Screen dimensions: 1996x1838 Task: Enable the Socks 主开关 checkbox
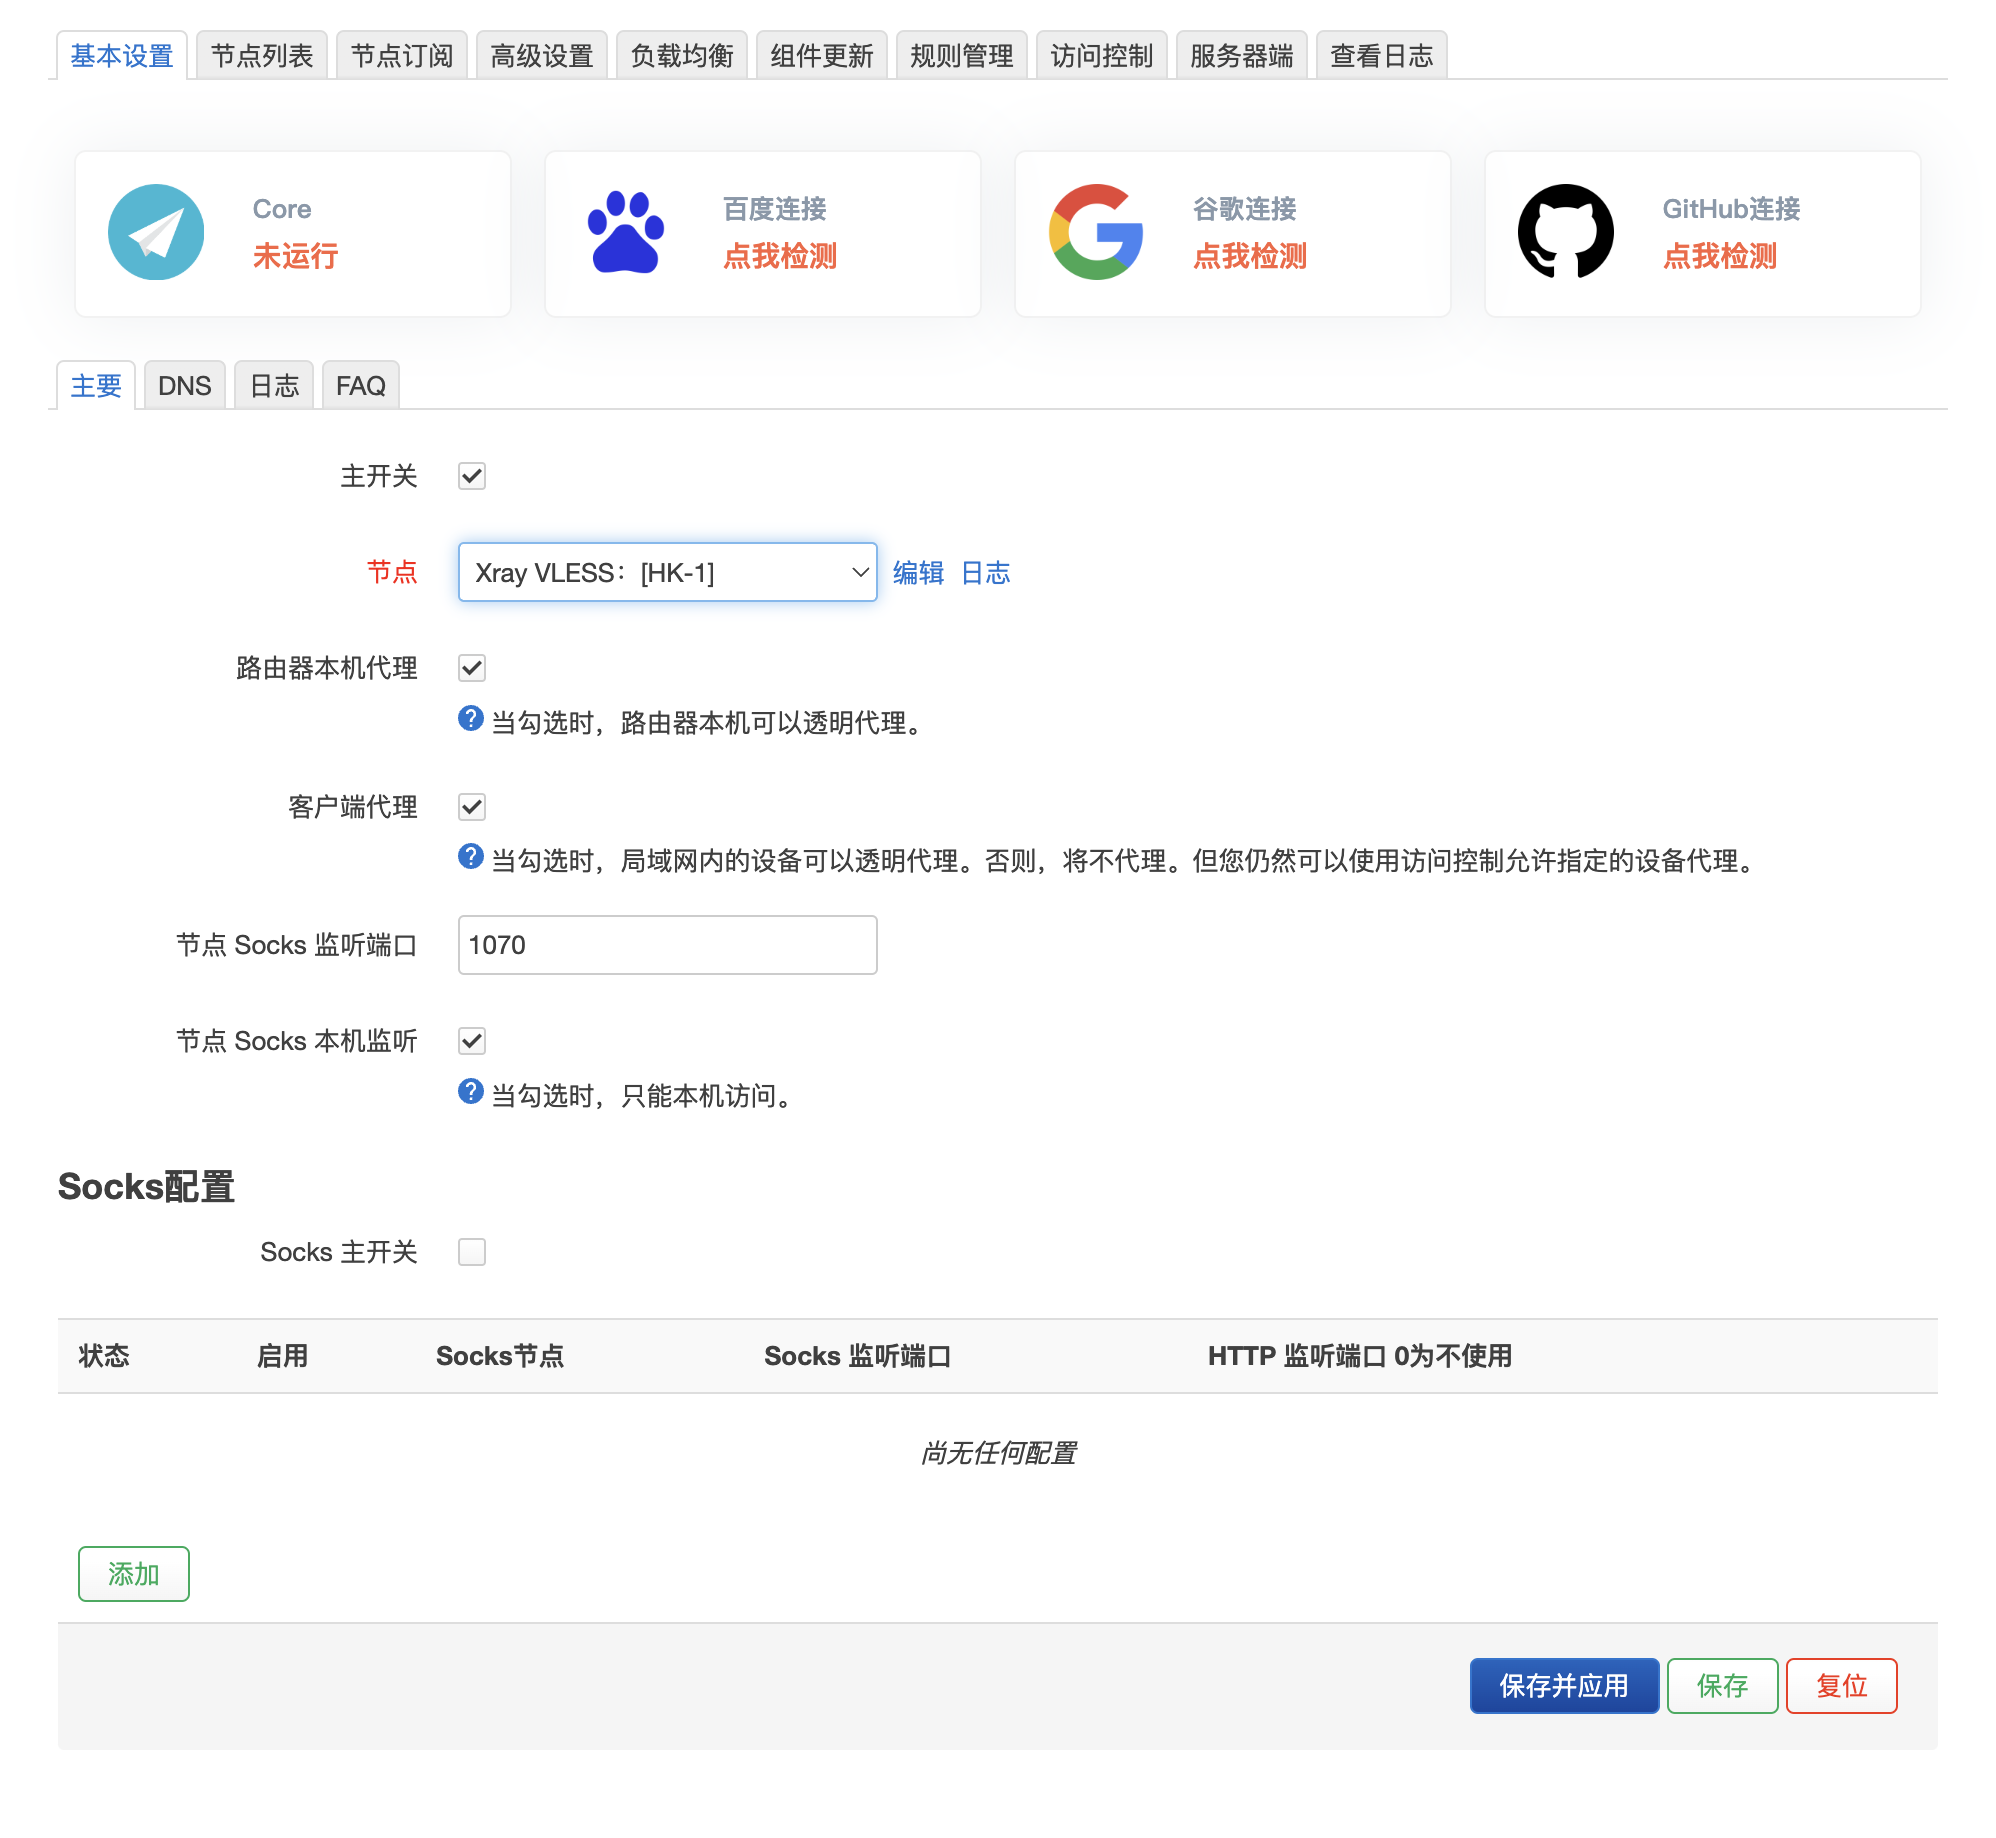(471, 1251)
